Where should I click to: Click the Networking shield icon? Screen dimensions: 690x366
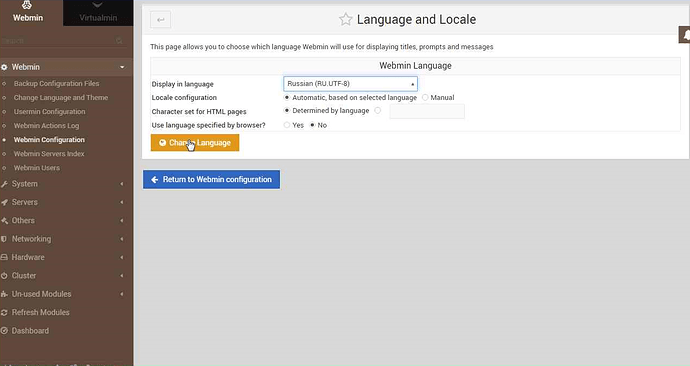point(4,239)
